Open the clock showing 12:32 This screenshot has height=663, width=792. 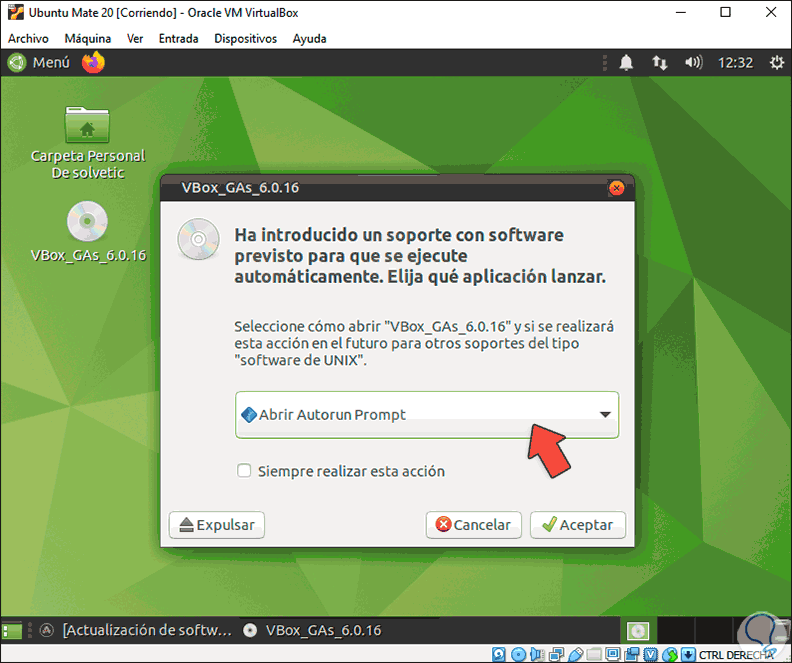click(735, 63)
